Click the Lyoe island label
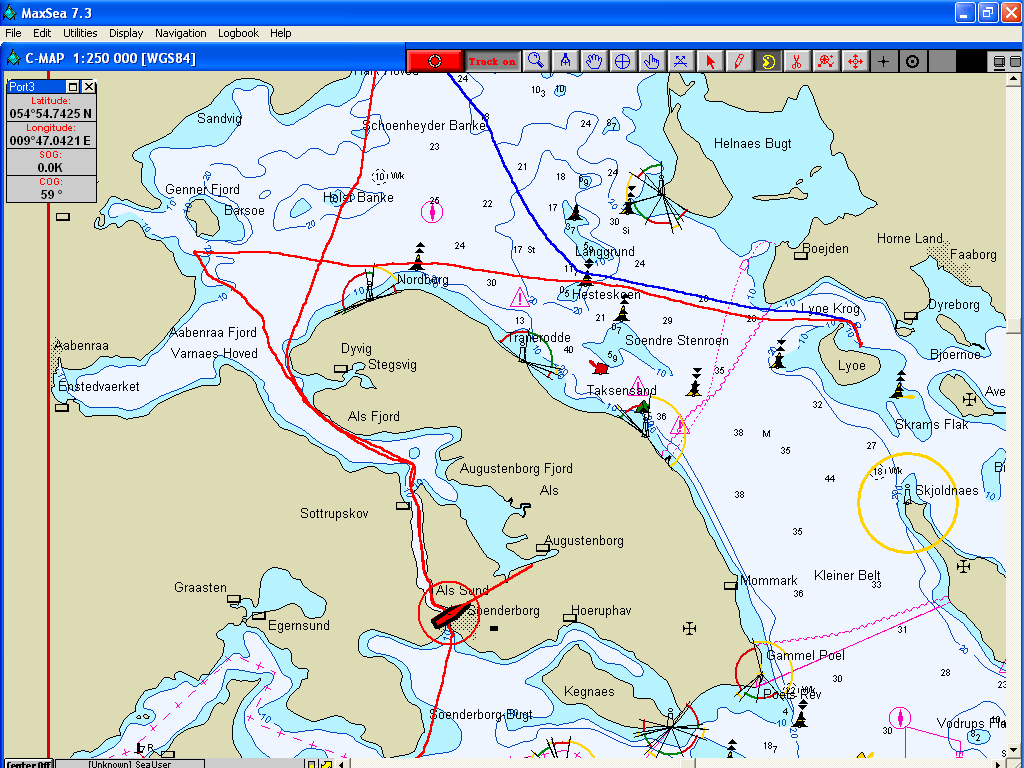Image resolution: width=1024 pixels, height=768 pixels. point(852,366)
